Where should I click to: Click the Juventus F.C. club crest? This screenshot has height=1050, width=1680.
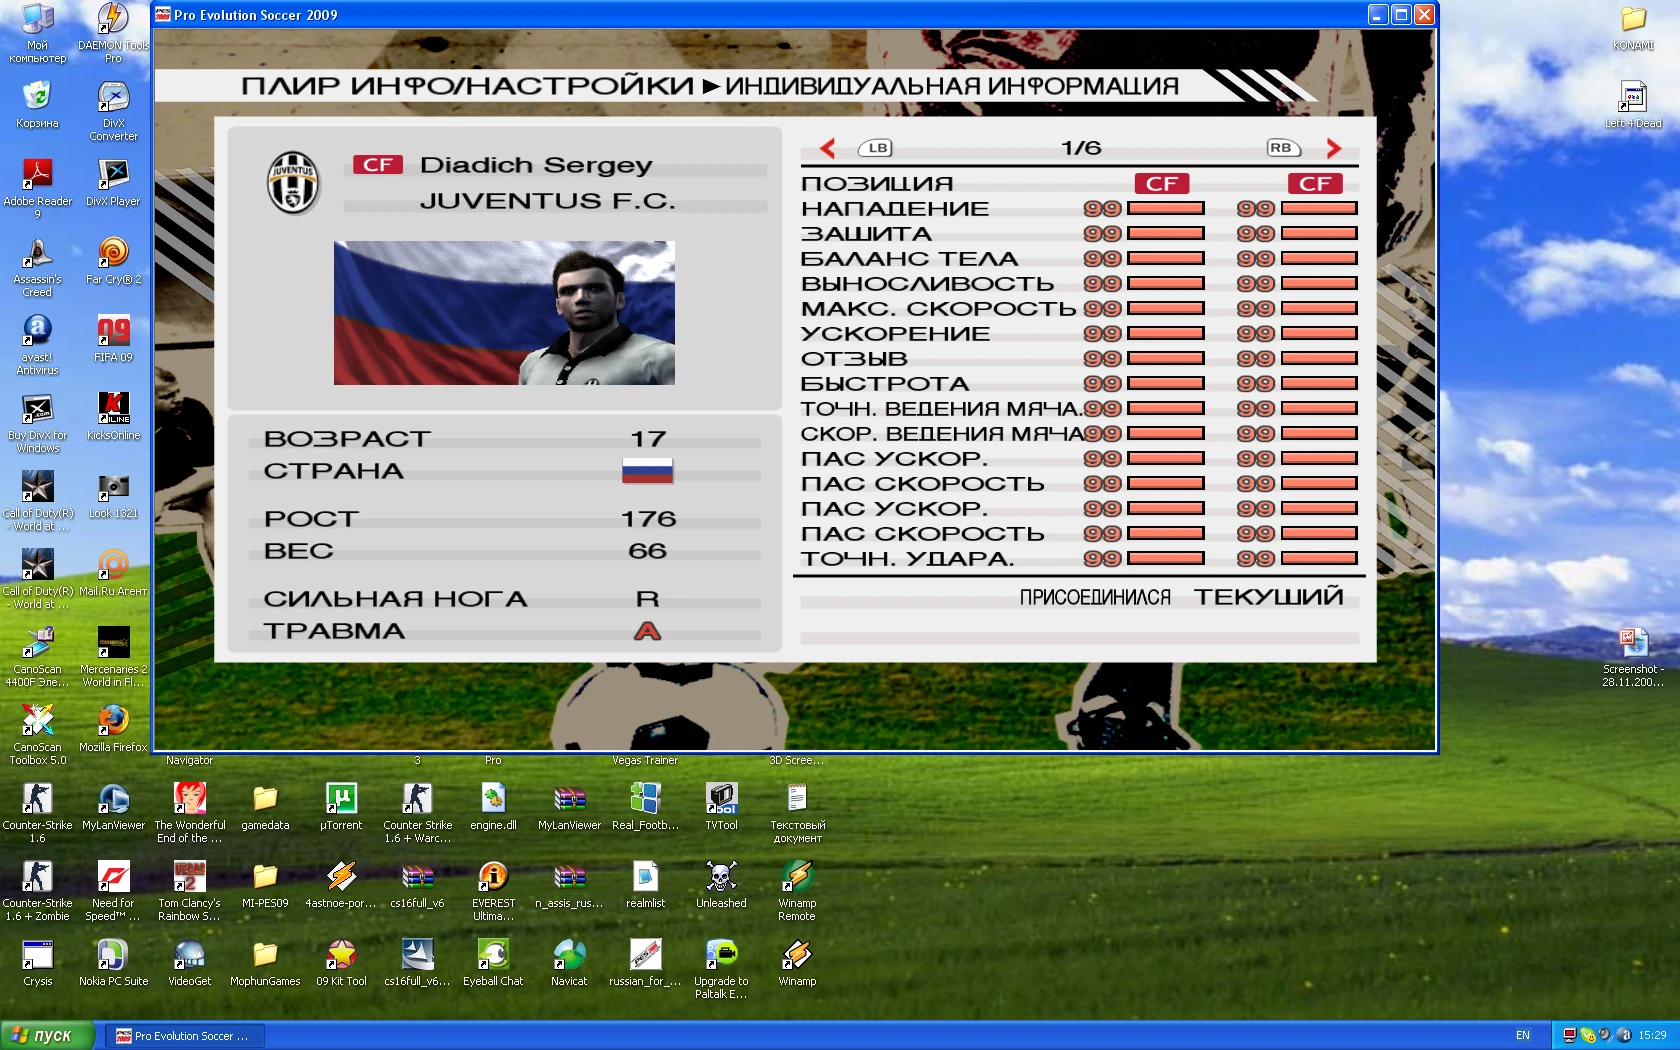coord(291,184)
